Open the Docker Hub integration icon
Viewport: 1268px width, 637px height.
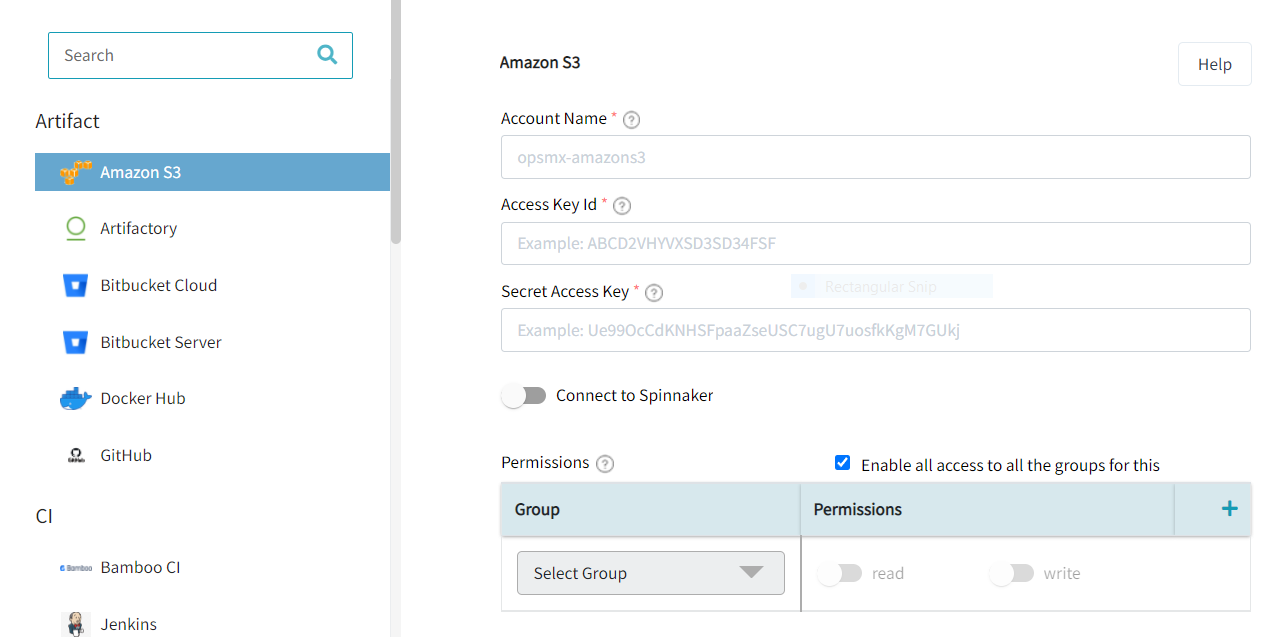click(75, 398)
